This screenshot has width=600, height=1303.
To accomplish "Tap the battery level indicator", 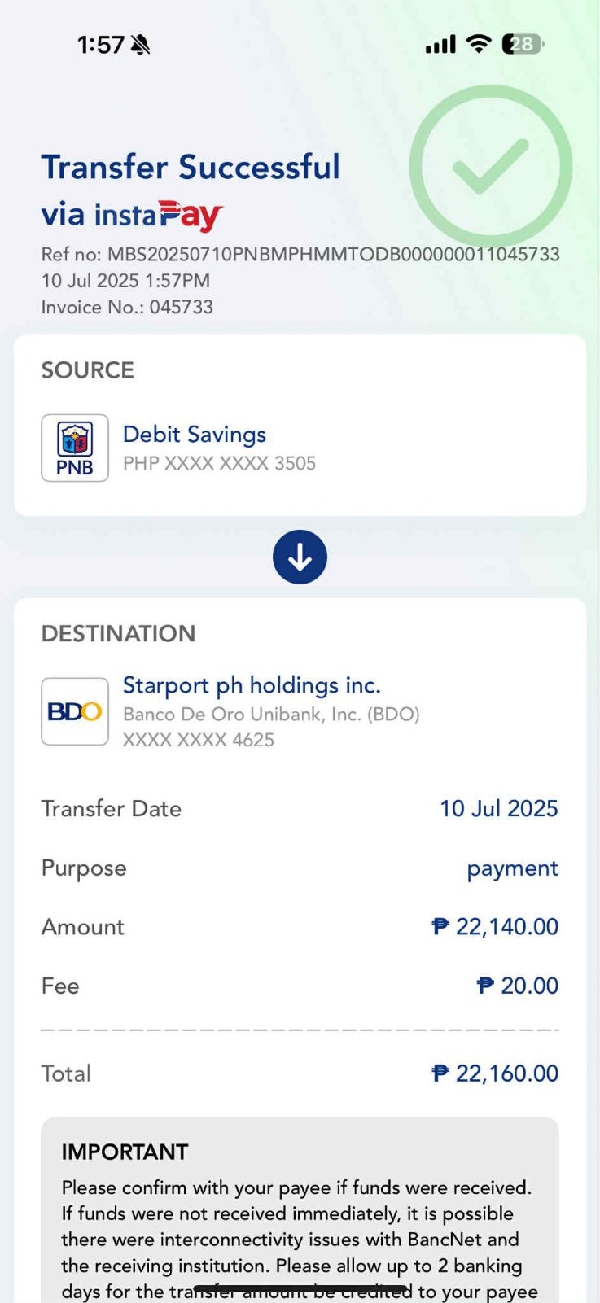I will pyautogui.click(x=524, y=44).
